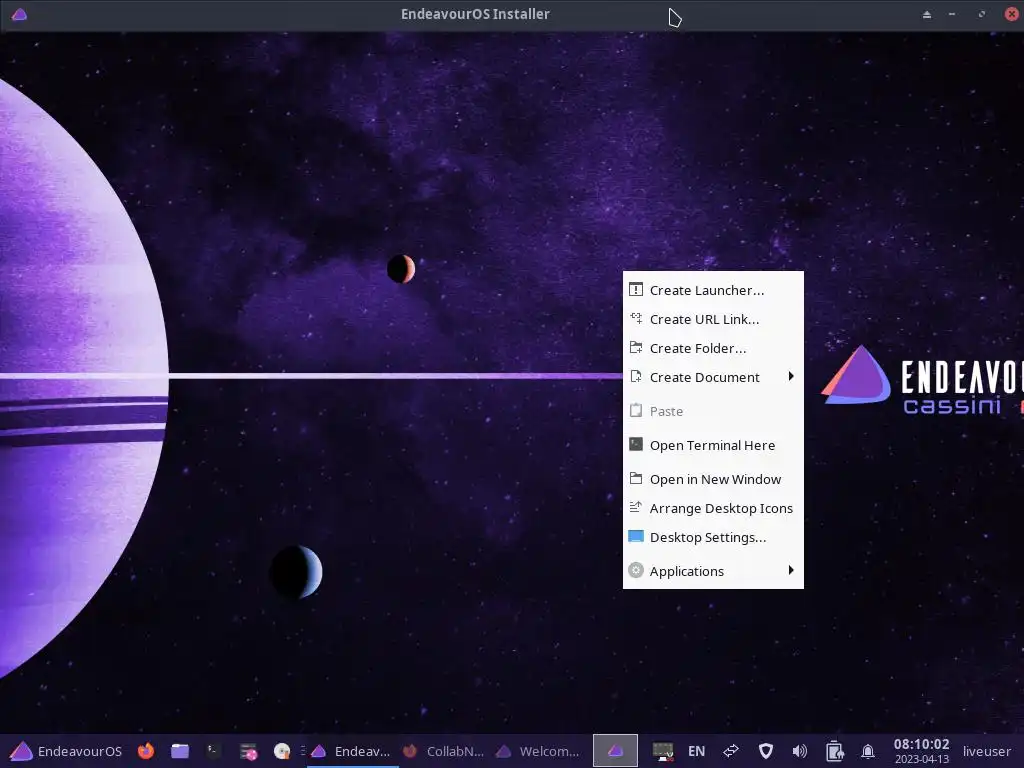Click the clock showing 08:10:02
The width and height of the screenshot is (1024, 768).
pos(921,751)
